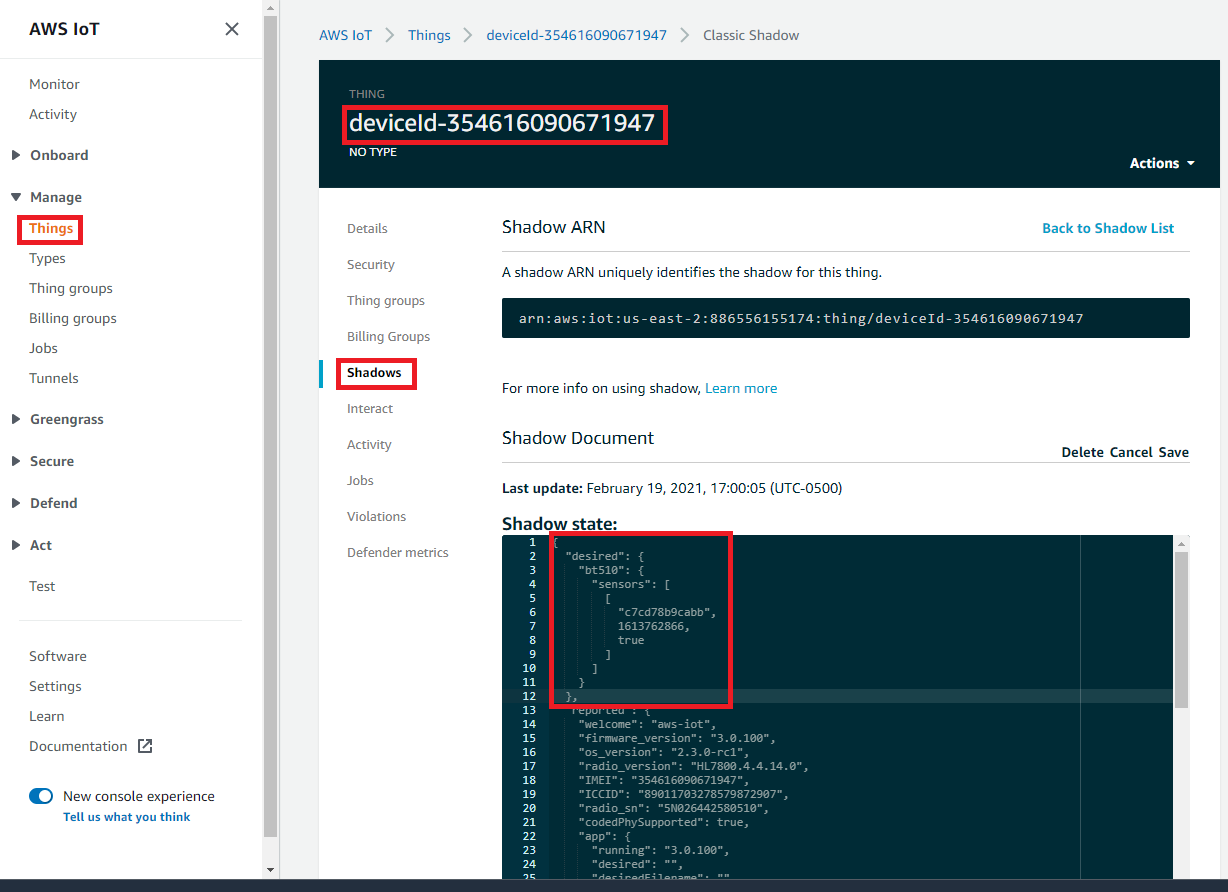This screenshot has width=1228, height=892.
Task: Click the scroll up arrow of code editor
Action: tap(1182, 543)
